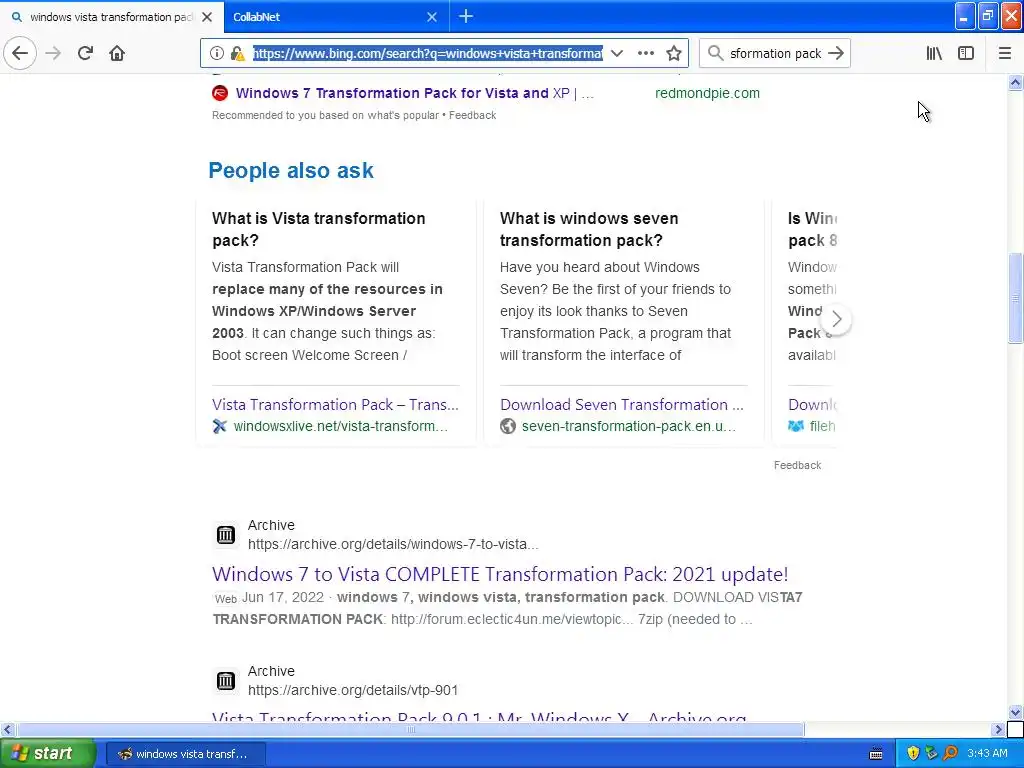Click seven-transformation-pack.en.u... URL
Screen dimensions: 1024x768
click(628, 426)
